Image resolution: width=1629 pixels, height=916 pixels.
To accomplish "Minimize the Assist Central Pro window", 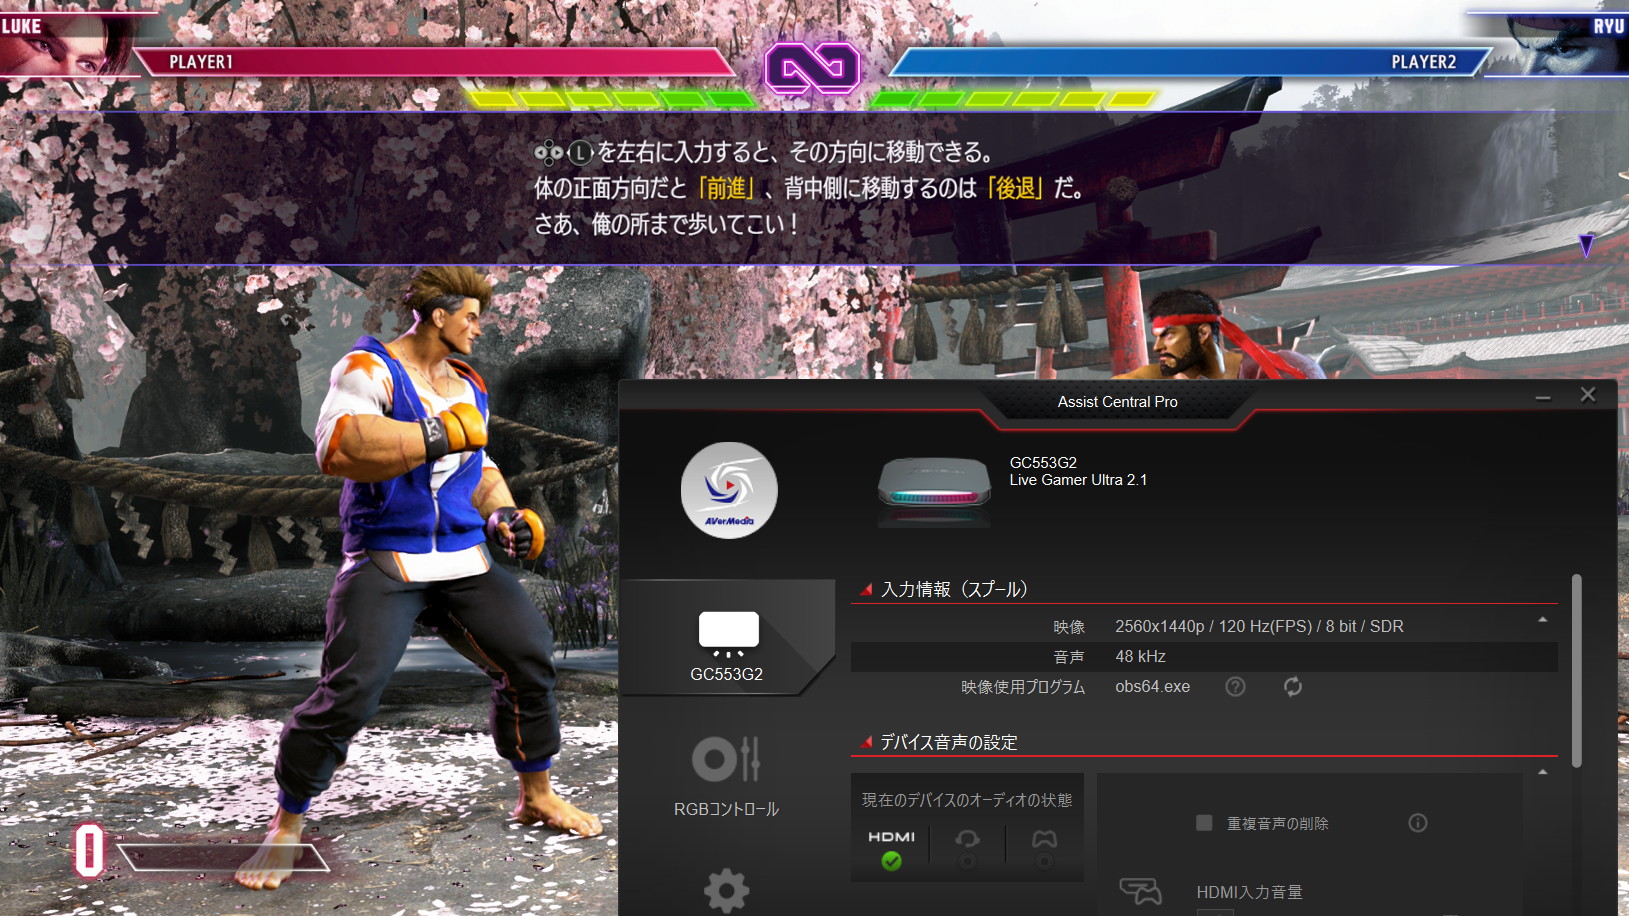I will tap(1543, 397).
